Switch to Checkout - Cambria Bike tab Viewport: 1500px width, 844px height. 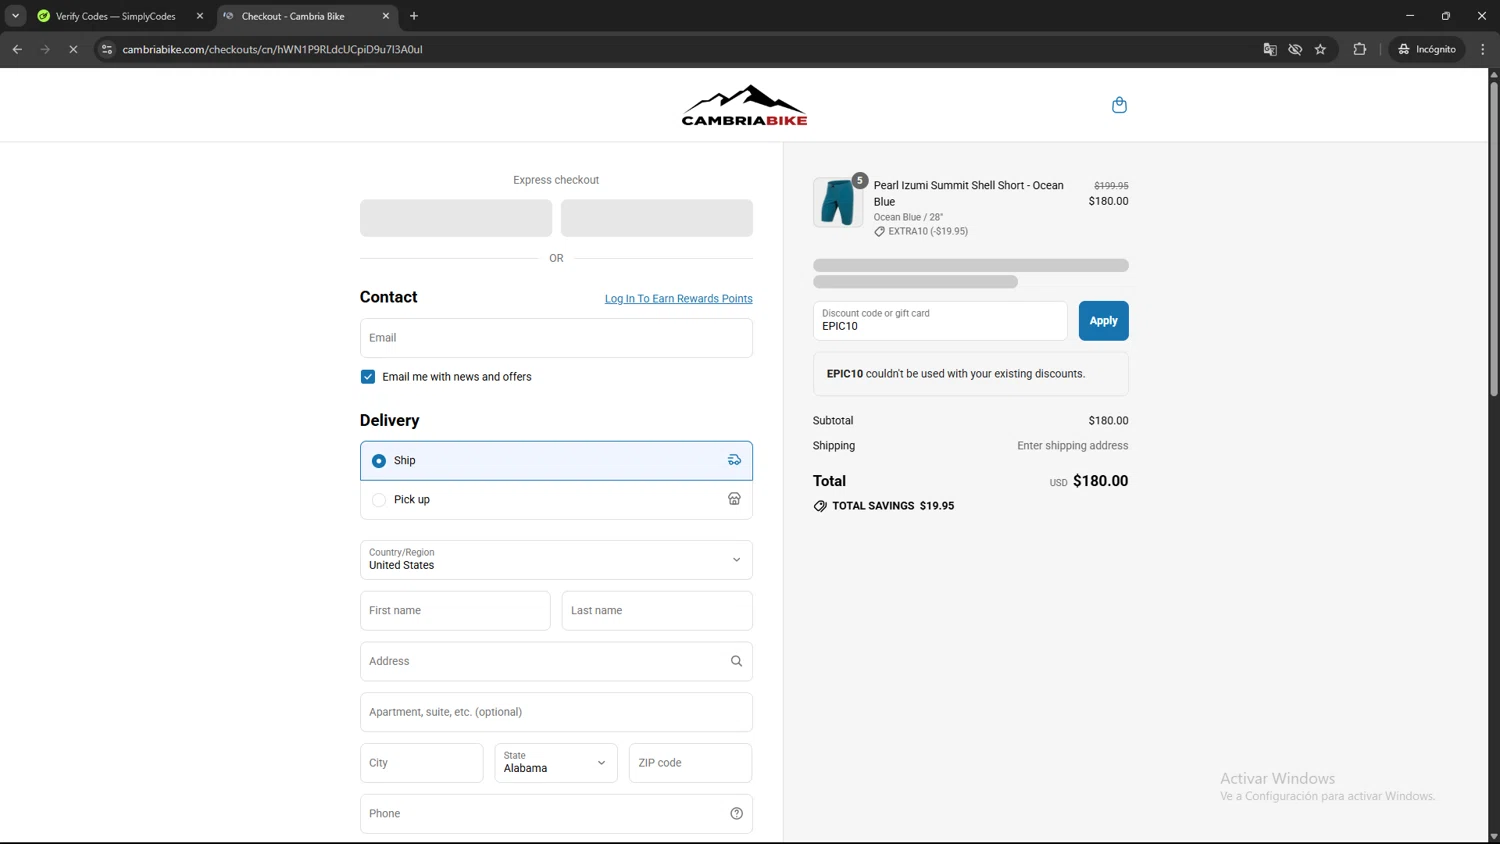[x=306, y=16]
